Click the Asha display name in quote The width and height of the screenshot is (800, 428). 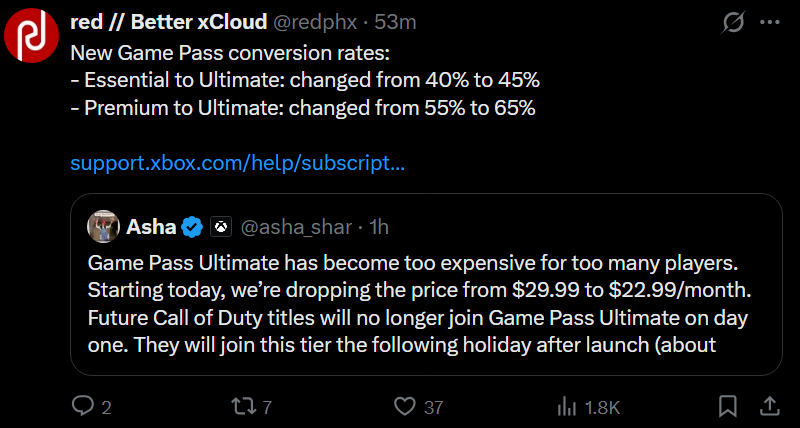[x=151, y=227]
